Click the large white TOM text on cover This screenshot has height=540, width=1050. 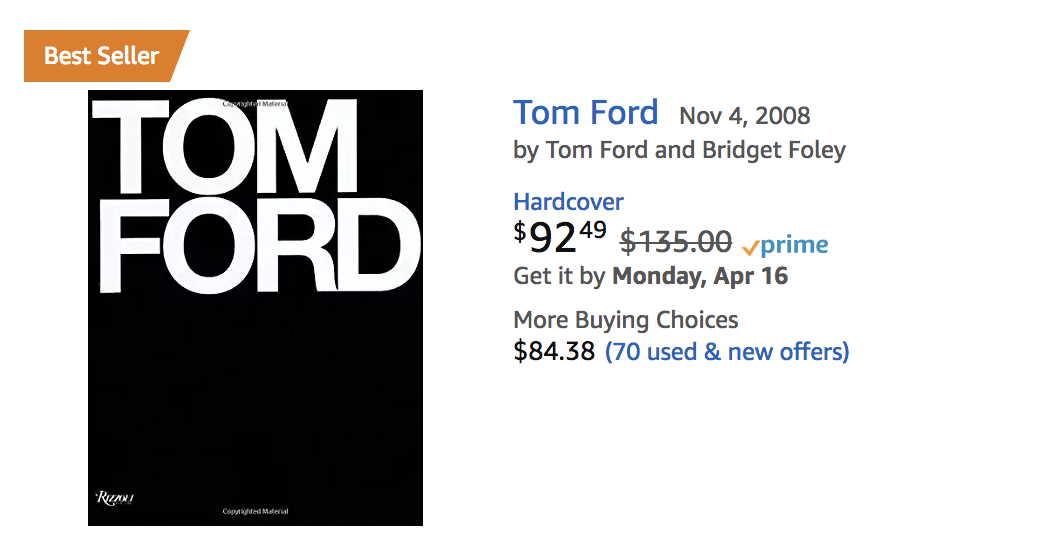[x=225, y=147]
